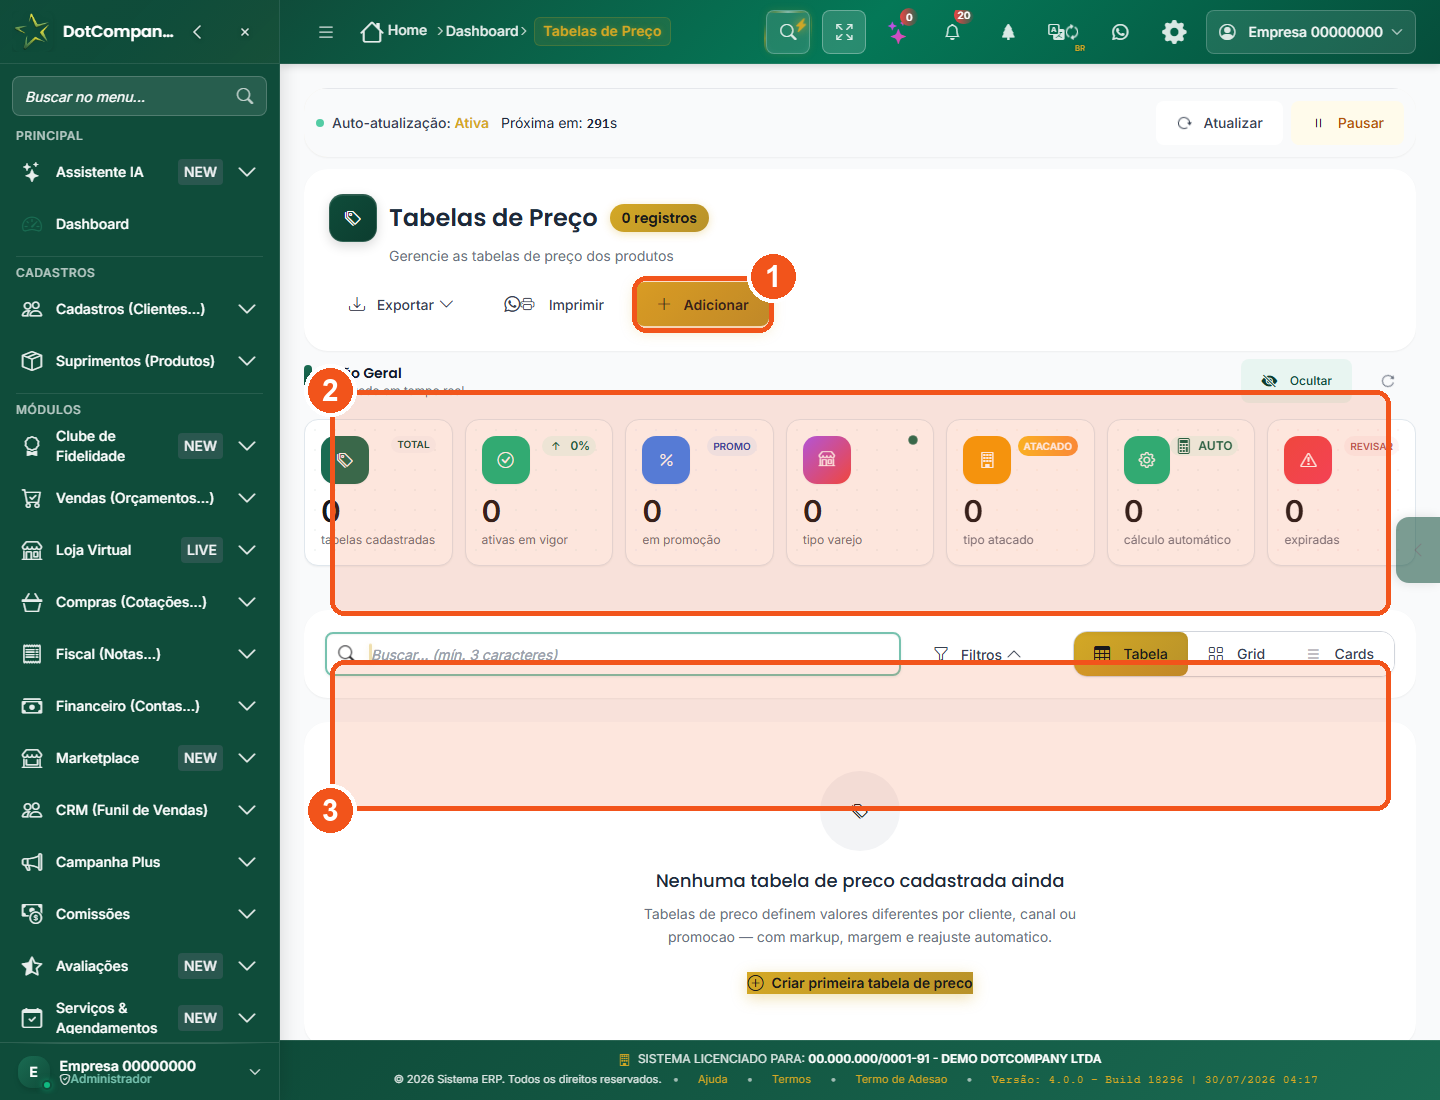This screenshot has width=1440, height=1100.
Task: Click the percent icon on em promoção card
Action: coord(666,460)
